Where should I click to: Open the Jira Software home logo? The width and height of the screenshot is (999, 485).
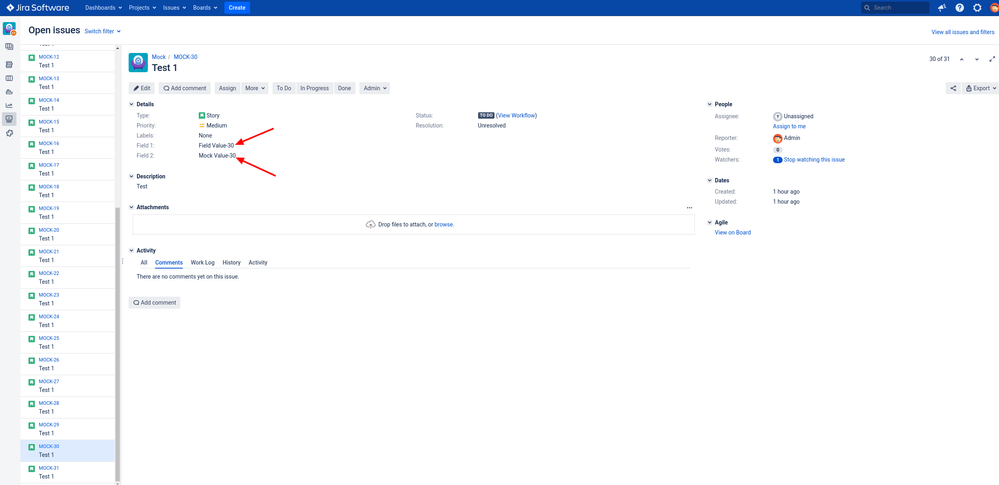click(38, 8)
